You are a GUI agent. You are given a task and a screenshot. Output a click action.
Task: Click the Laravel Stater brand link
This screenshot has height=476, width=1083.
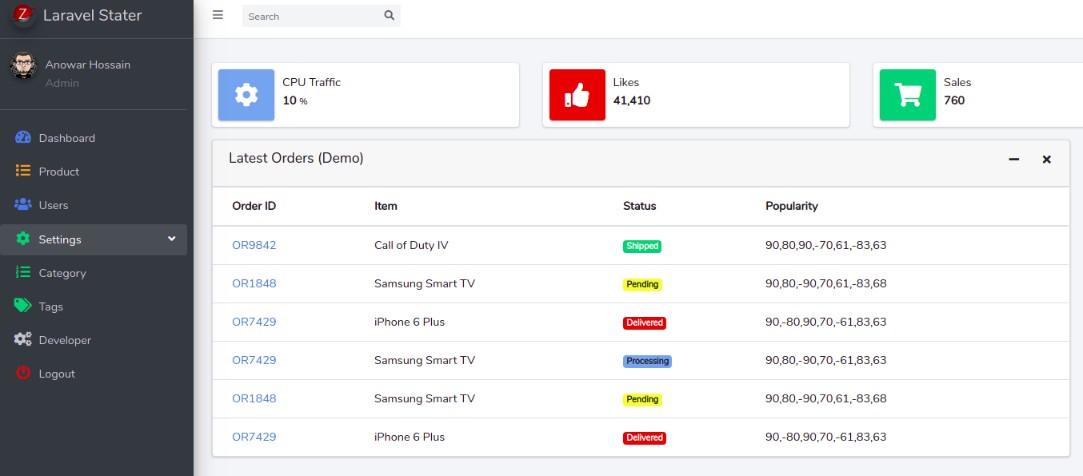(x=92, y=15)
